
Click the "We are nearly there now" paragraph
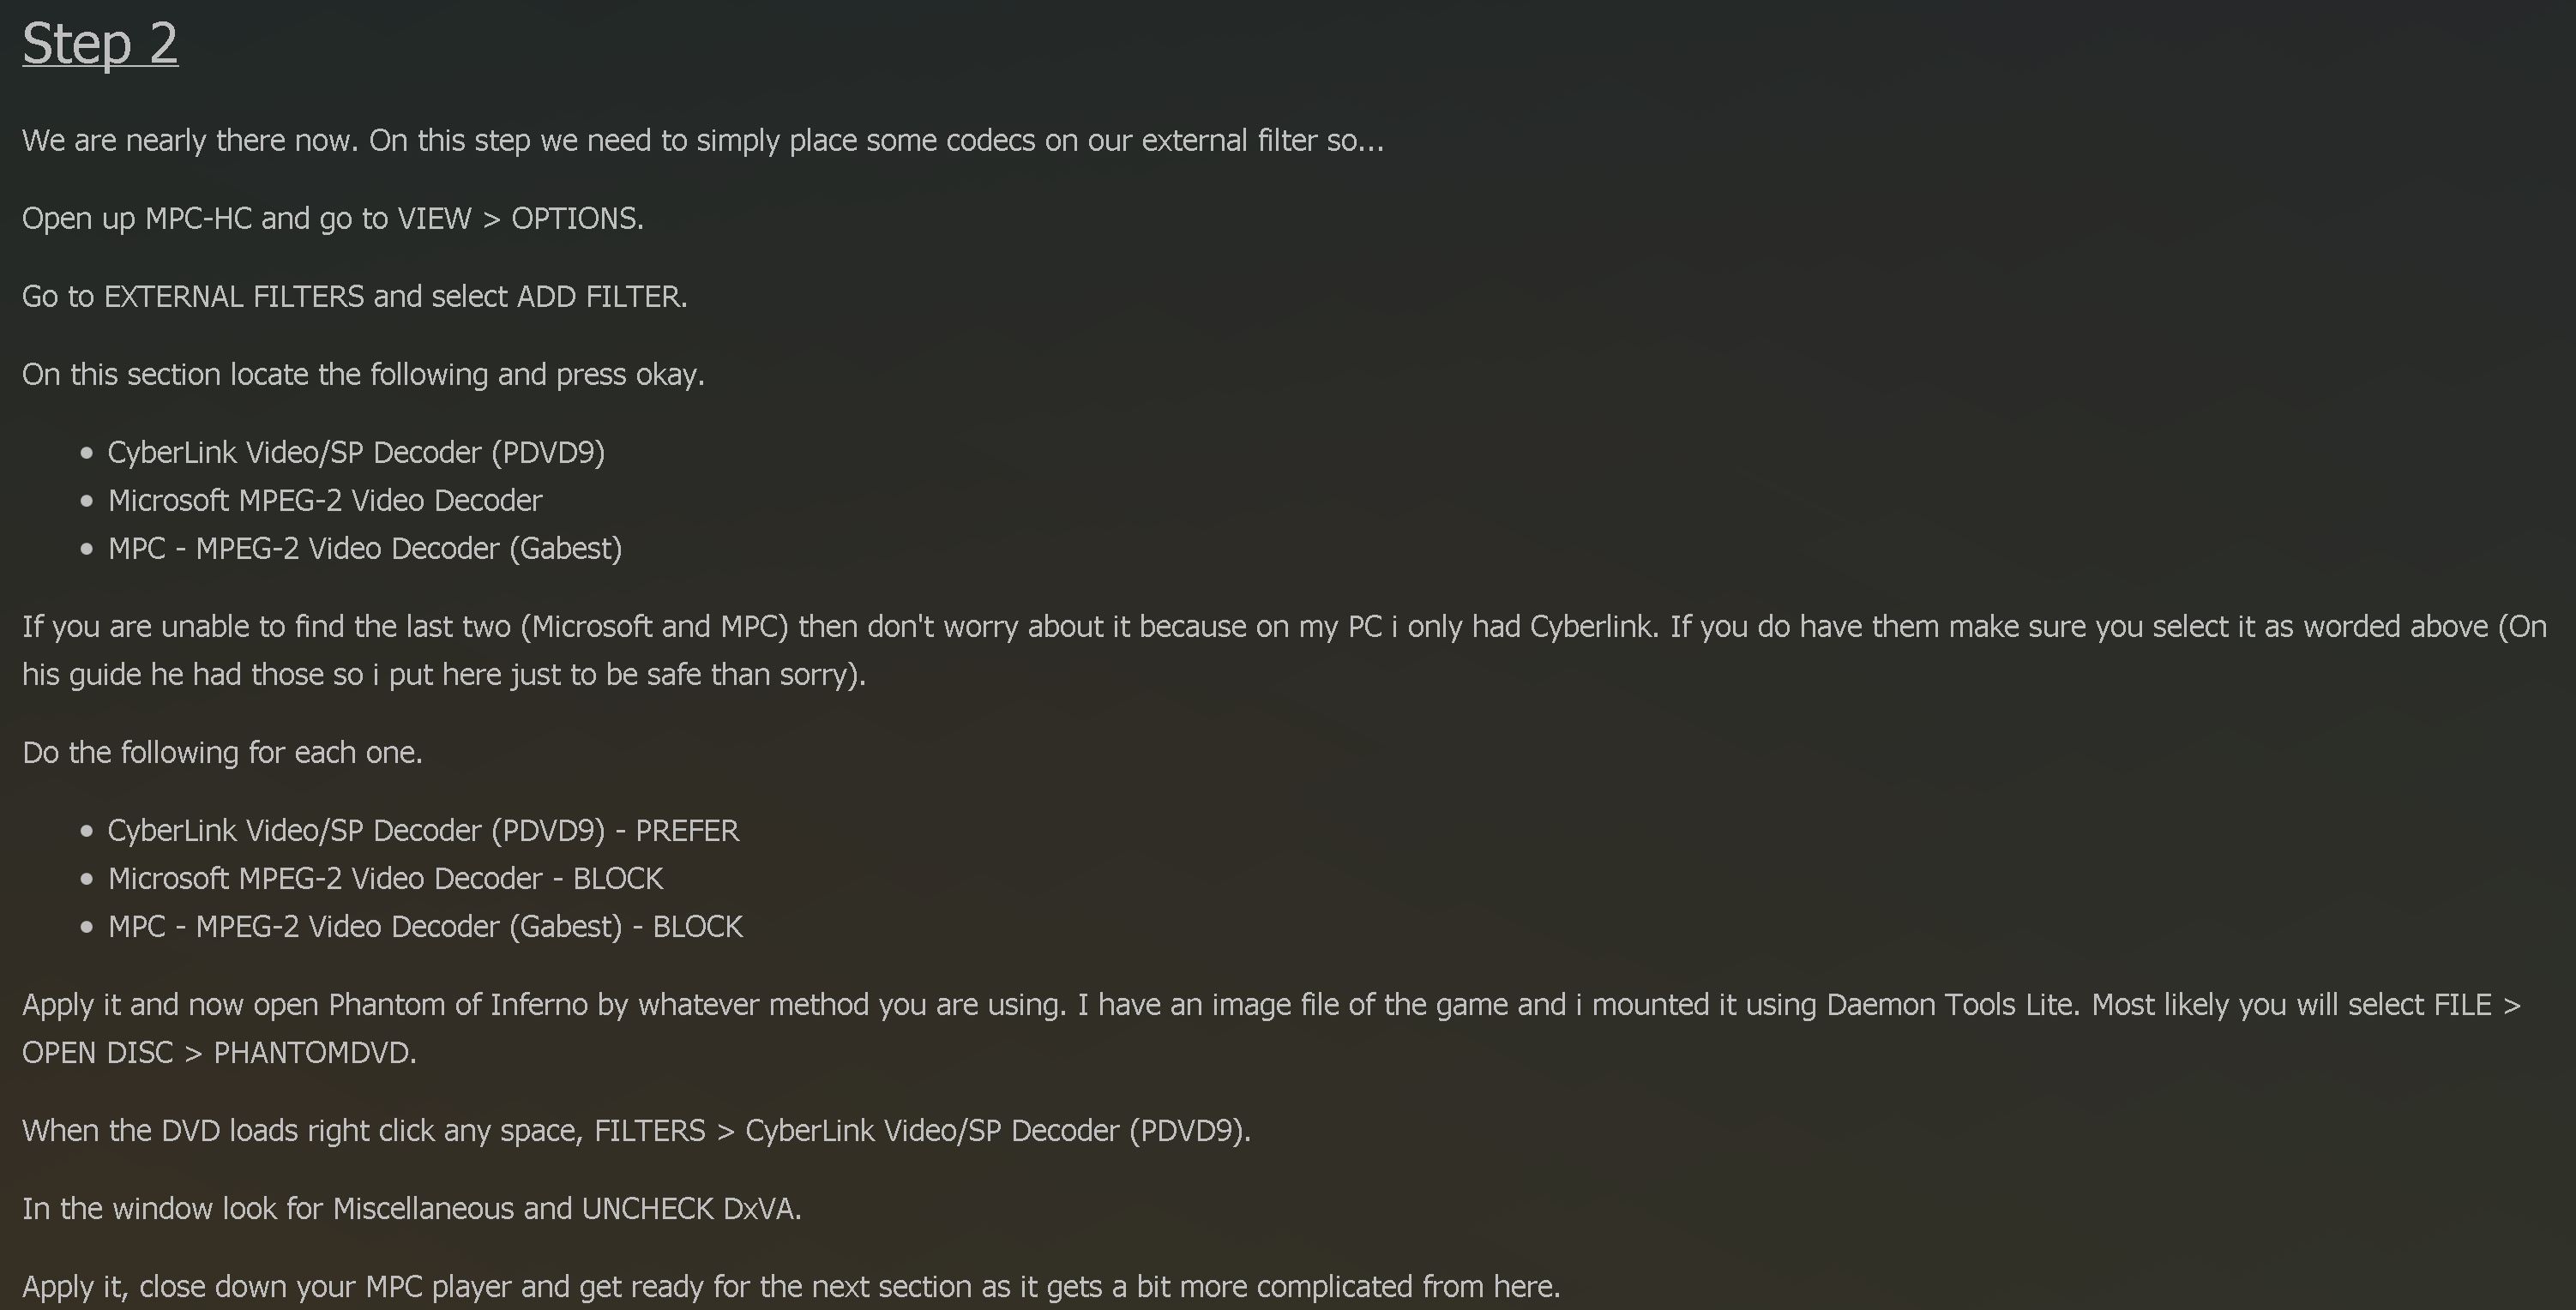[x=702, y=140]
